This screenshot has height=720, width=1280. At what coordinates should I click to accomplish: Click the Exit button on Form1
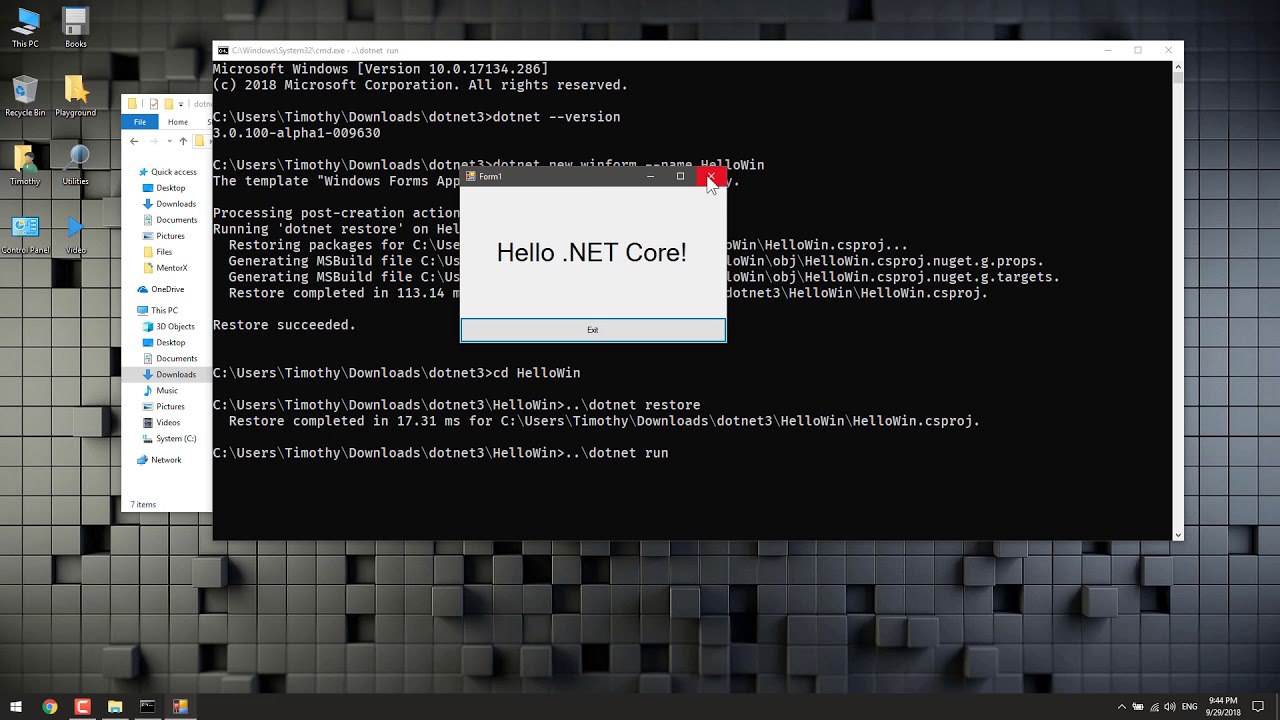coord(593,330)
